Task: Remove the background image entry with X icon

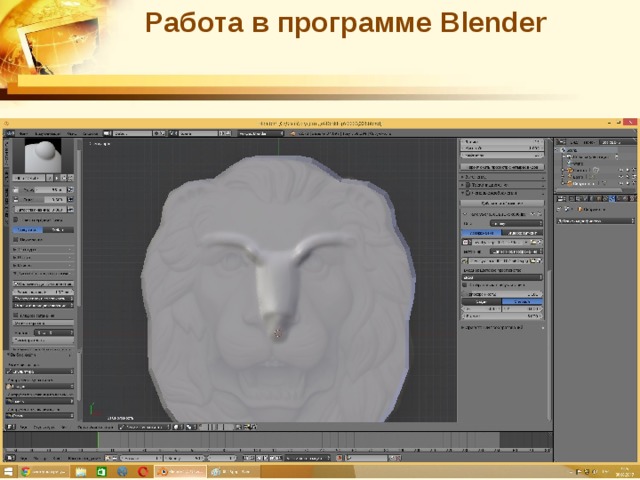Action: (x=540, y=214)
